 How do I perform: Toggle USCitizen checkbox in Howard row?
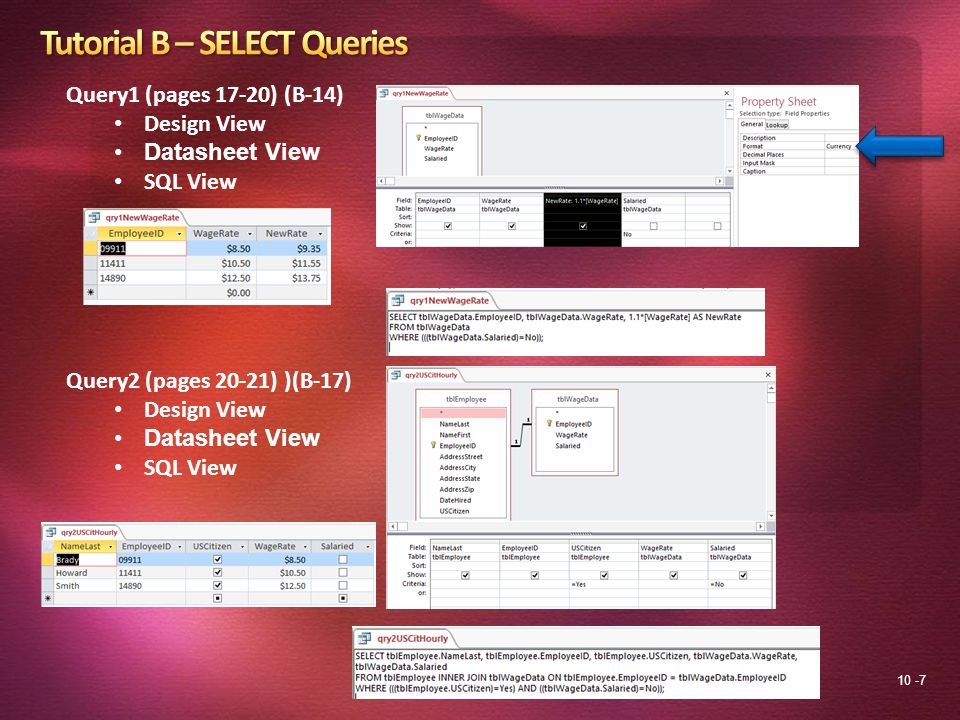(217, 572)
